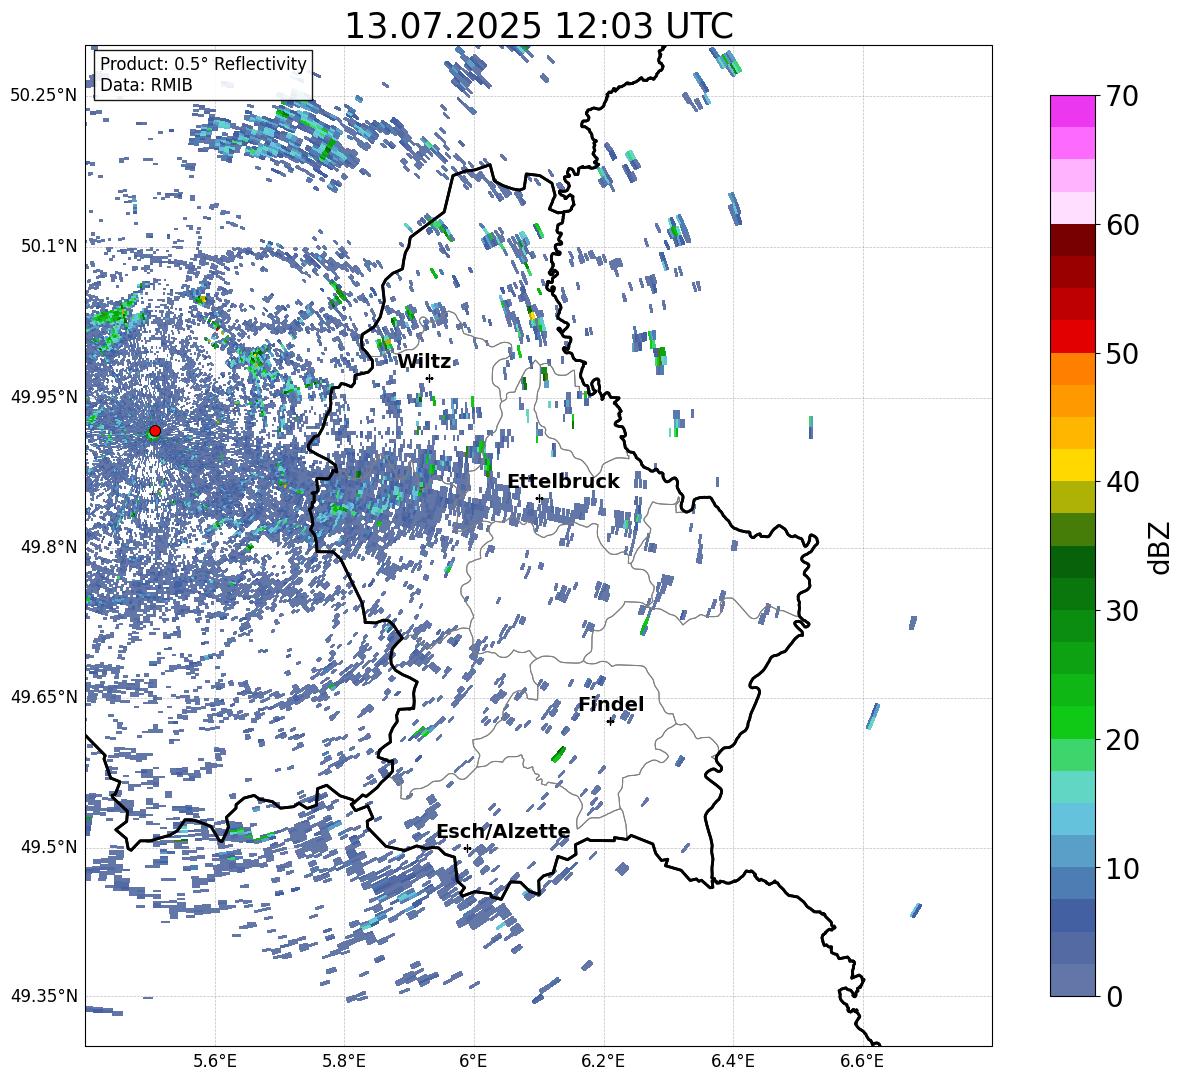Click the magenta top colorbar segment
Screen dimensions: 1184x1081
[x=1072, y=112]
